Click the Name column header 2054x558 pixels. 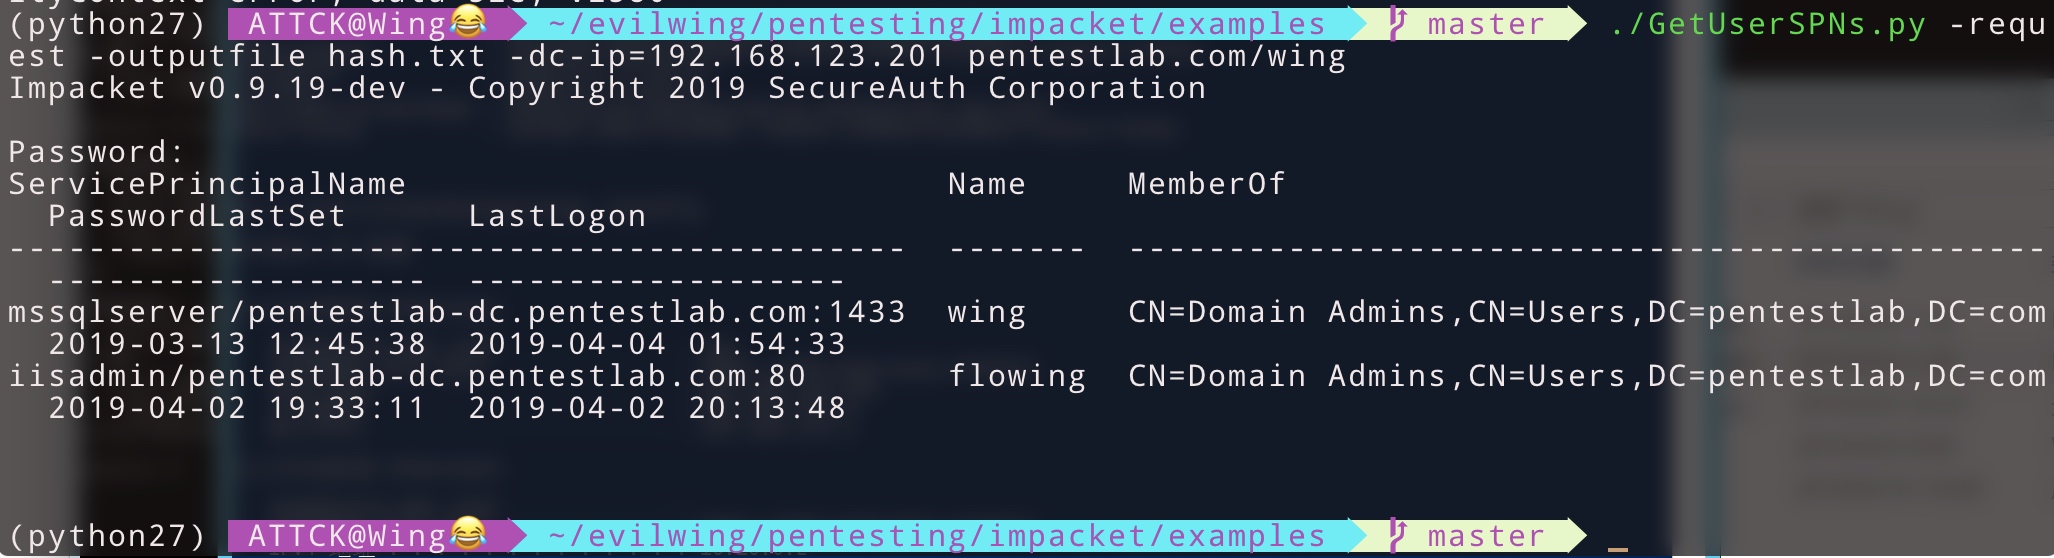coord(986,184)
